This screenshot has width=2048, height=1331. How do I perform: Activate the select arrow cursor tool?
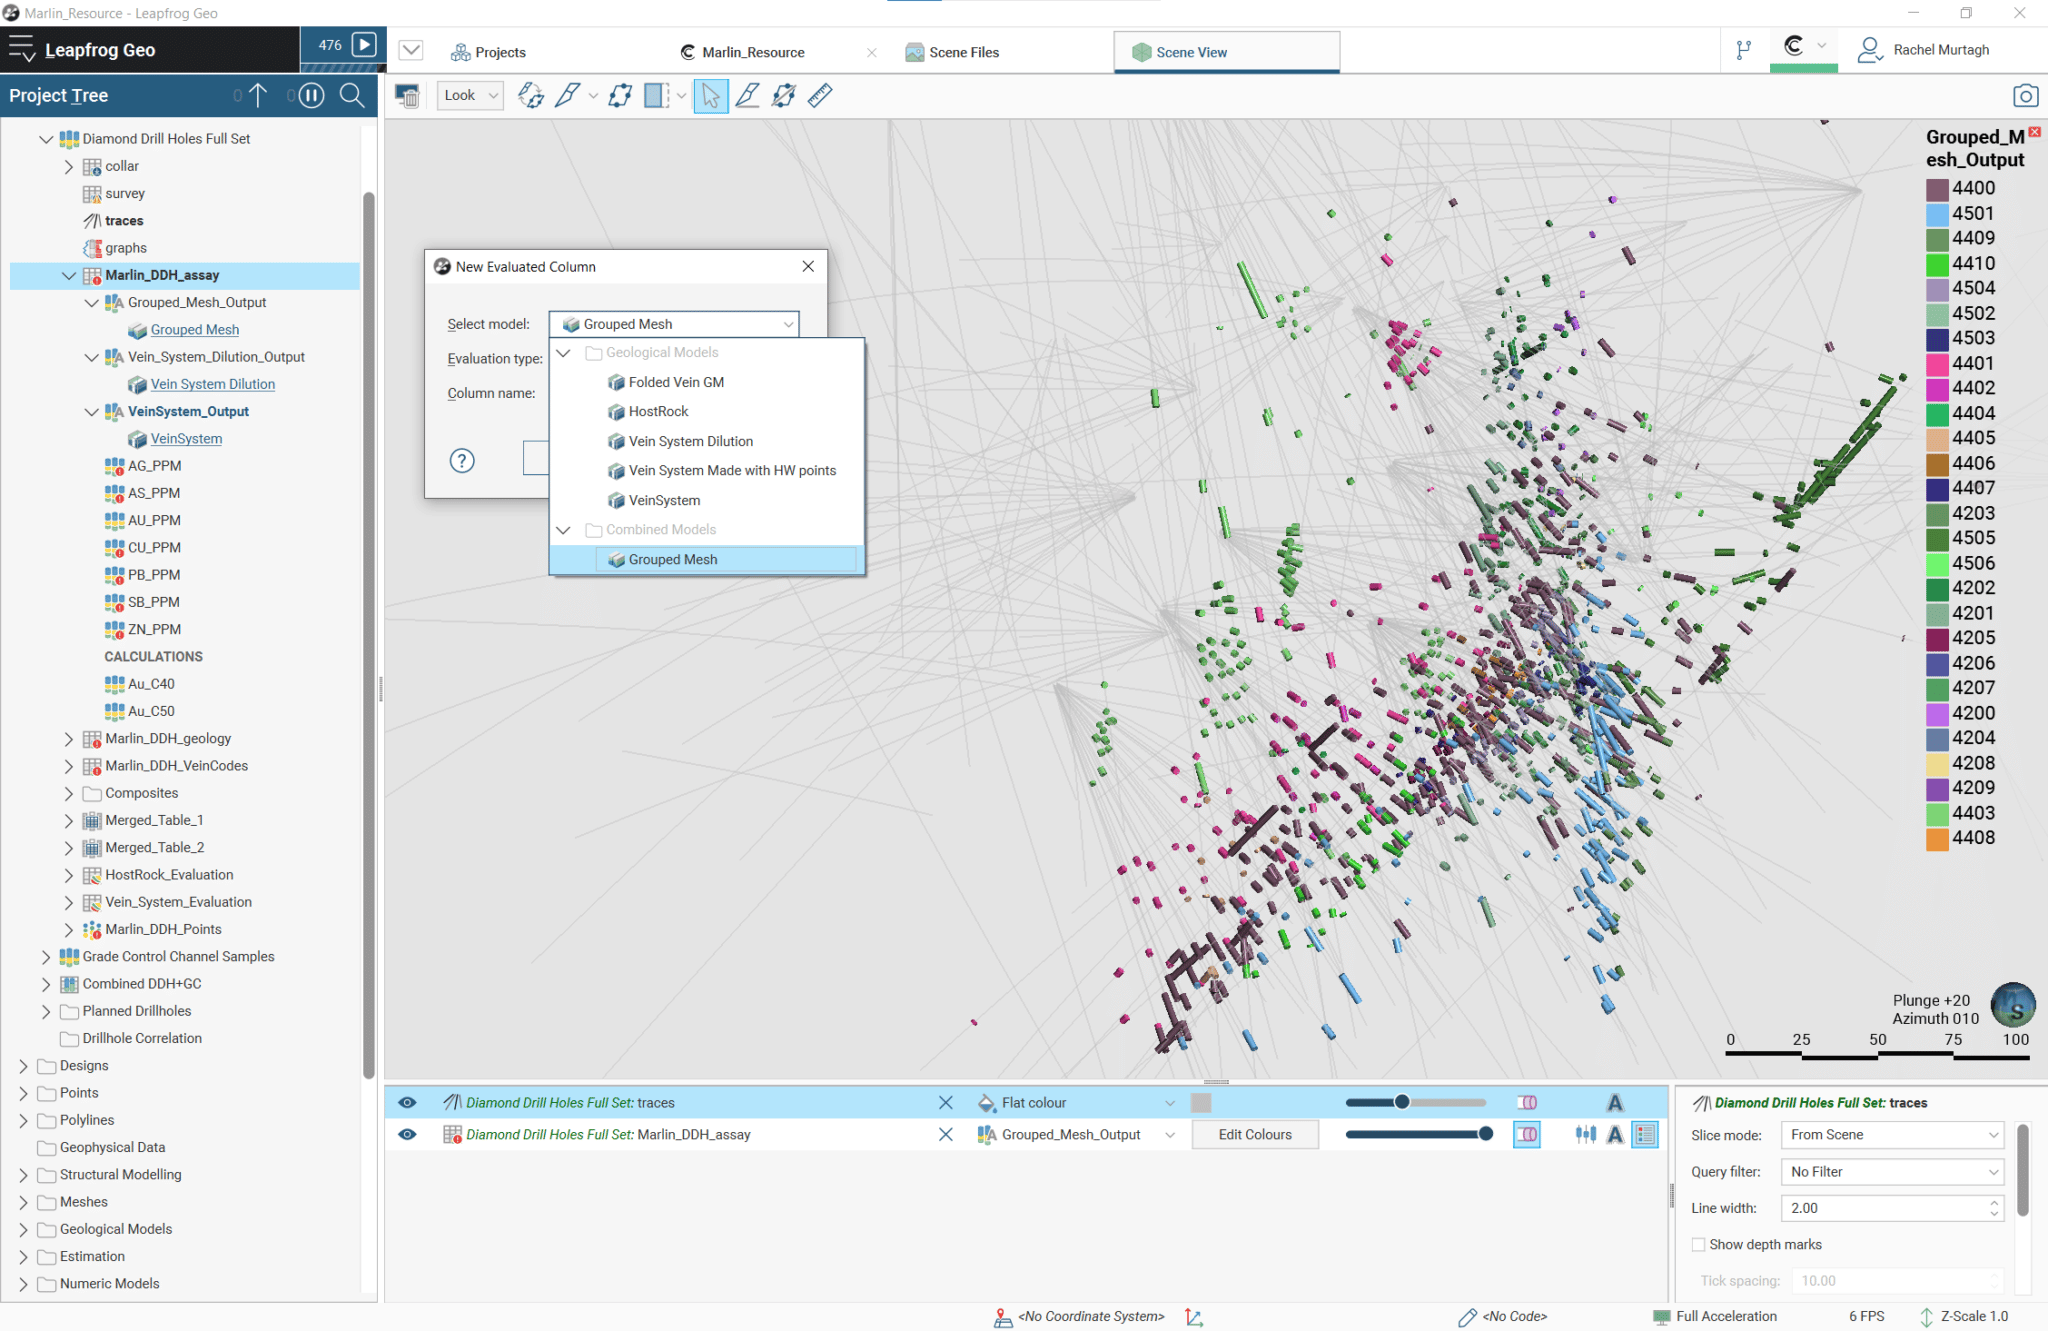click(711, 96)
